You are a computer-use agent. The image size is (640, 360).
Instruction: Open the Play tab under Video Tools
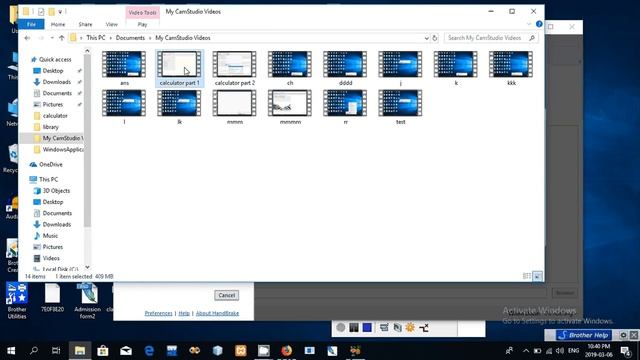tap(142, 24)
